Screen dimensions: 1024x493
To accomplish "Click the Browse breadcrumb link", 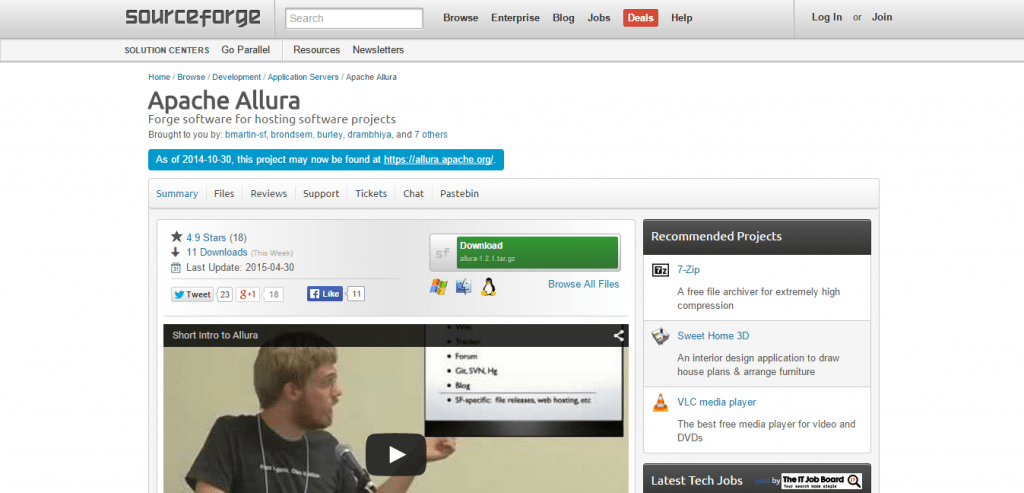I will pyautogui.click(x=191, y=77).
